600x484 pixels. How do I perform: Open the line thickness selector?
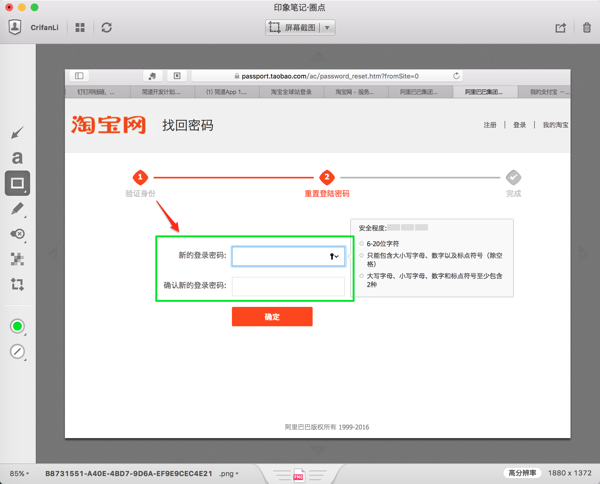tap(17, 351)
